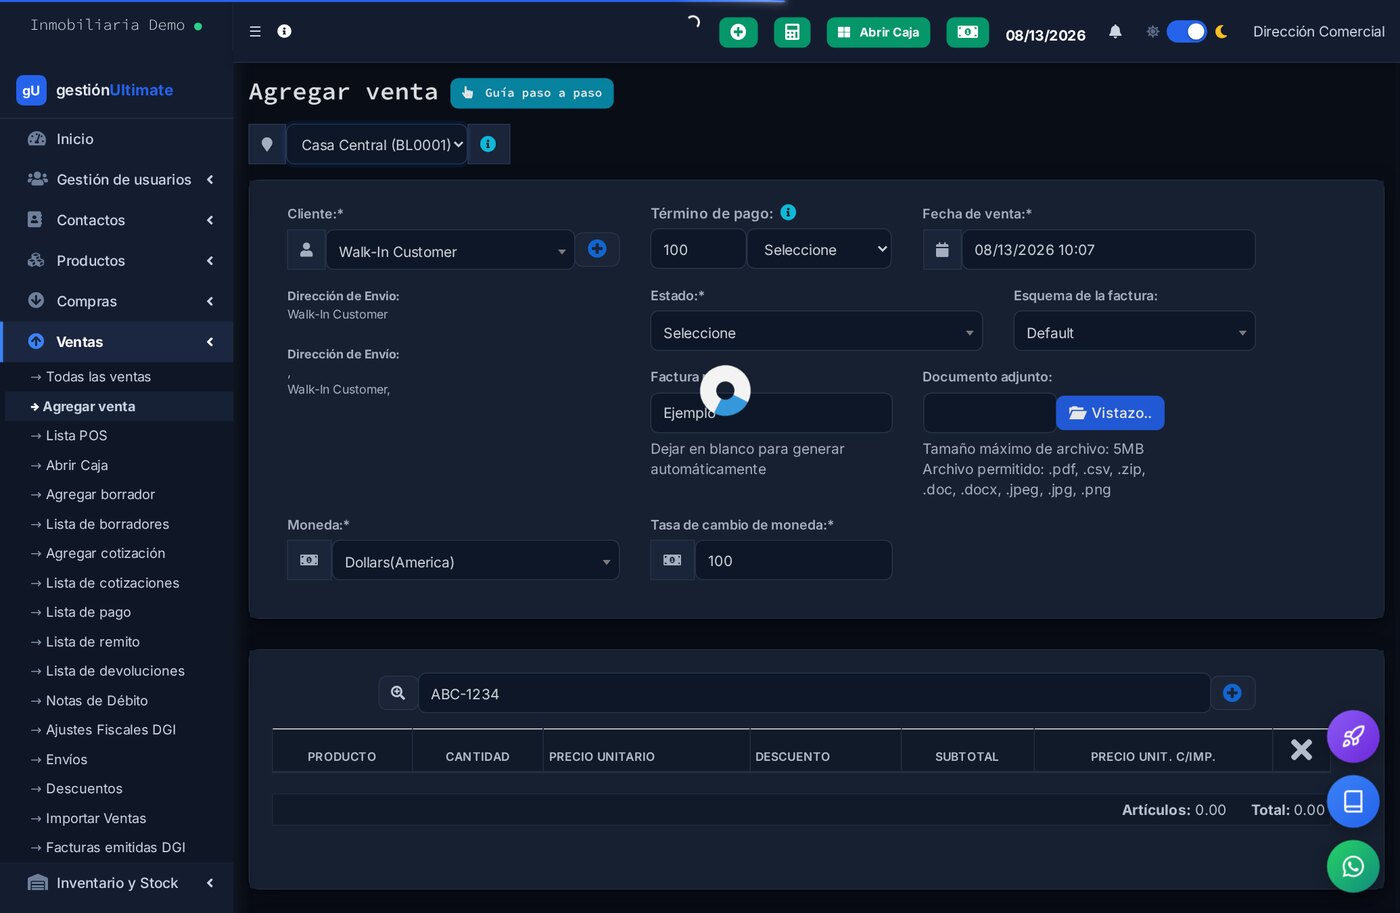Expand the Contactos sidebar menu
1400x913 pixels.
[117, 220]
